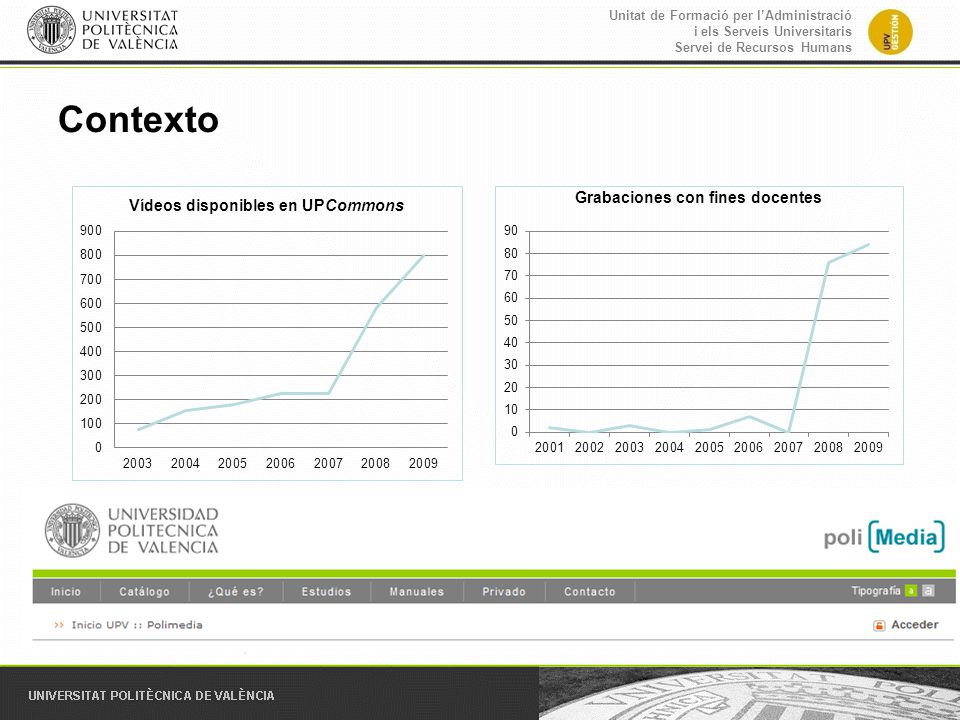The height and width of the screenshot is (720, 960).
Task: Select the small green typography size icon
Action: 911,591
